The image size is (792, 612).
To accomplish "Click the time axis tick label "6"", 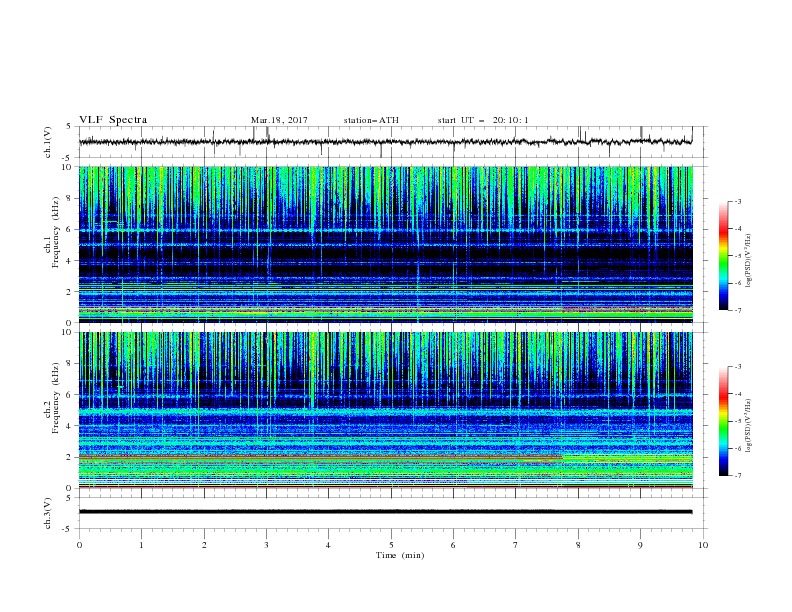I will [x=453, y=545].
